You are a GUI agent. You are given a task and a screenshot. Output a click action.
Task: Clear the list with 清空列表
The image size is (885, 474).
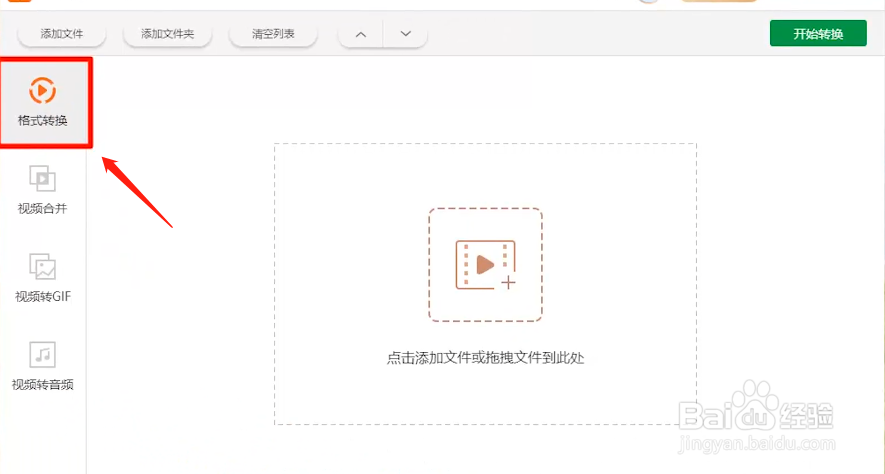coord(273,34)
